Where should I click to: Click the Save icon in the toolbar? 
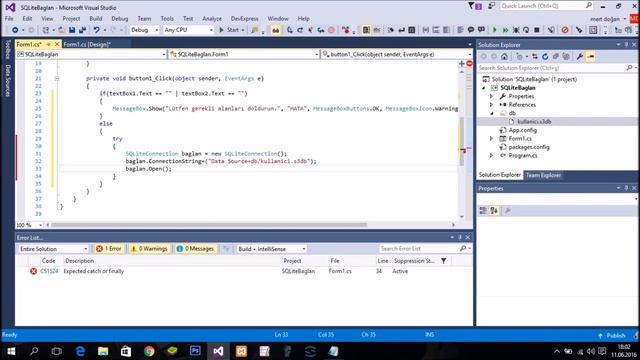point(72,30)
